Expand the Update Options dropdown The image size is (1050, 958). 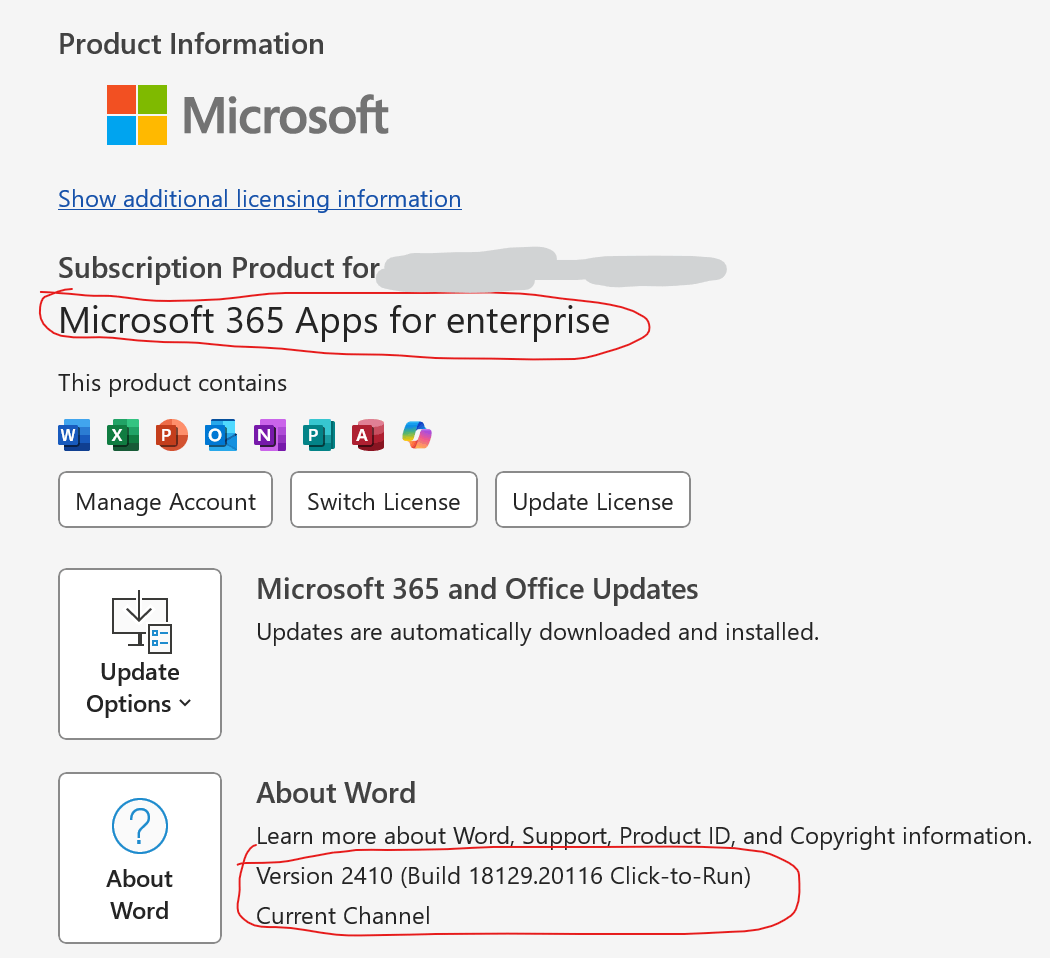pyautogui.click(x=140, y=654)
